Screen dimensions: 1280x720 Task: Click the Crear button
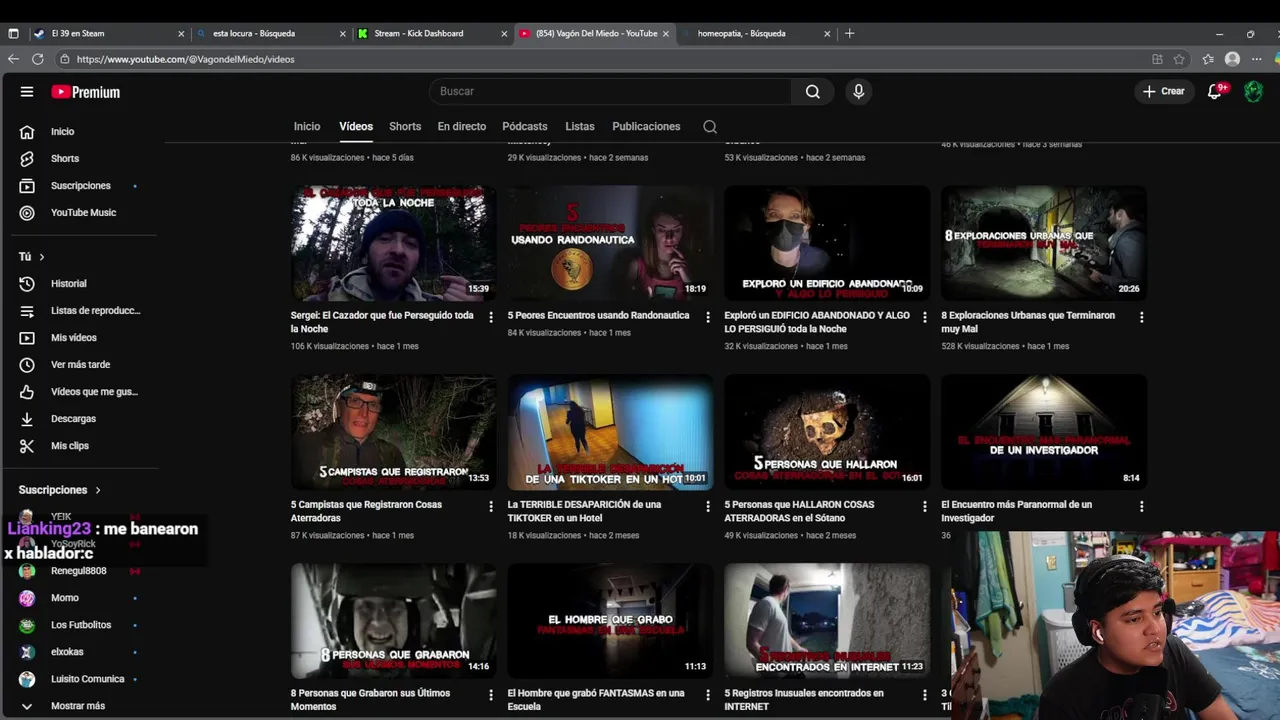tap(1164, 91)
